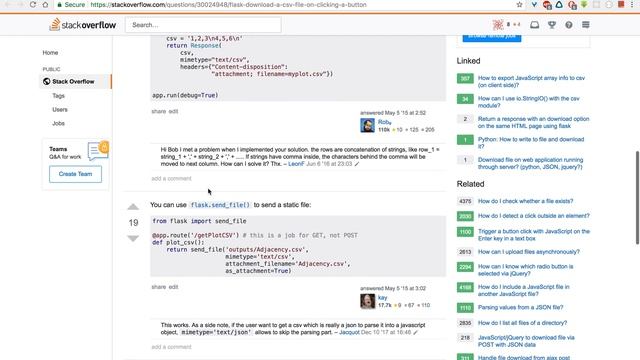The height and width of the screenshot is (360, 640).
Task: Click the browser address bar URL
Action: [228, 5]
